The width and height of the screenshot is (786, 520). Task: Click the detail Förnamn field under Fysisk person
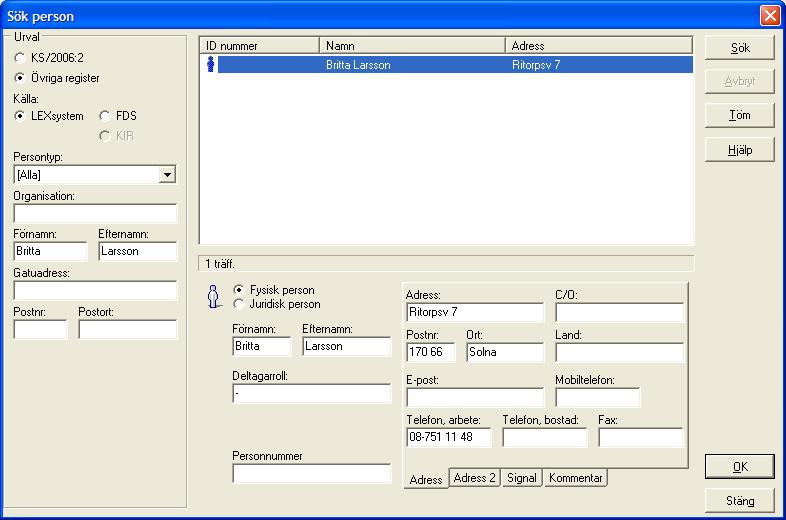pos(262,346)
